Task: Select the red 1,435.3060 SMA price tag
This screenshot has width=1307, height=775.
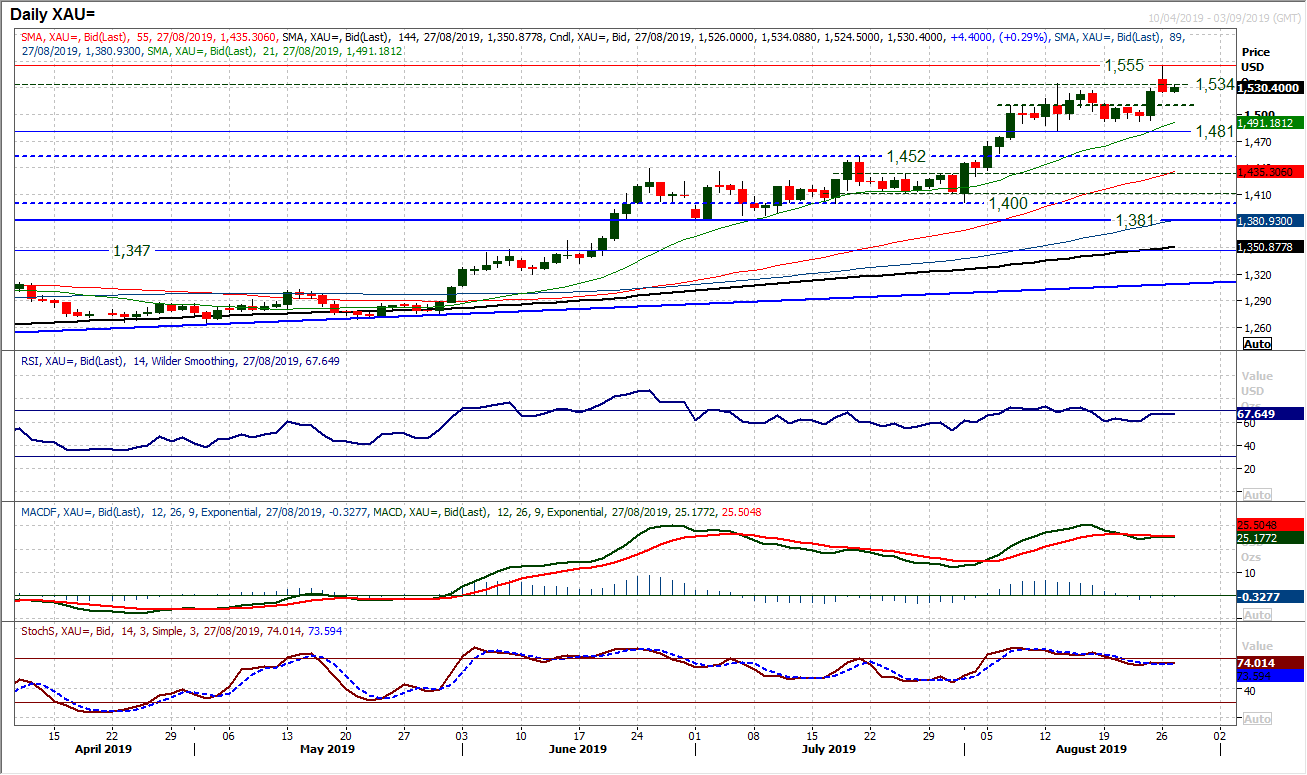Action: 1270,172
